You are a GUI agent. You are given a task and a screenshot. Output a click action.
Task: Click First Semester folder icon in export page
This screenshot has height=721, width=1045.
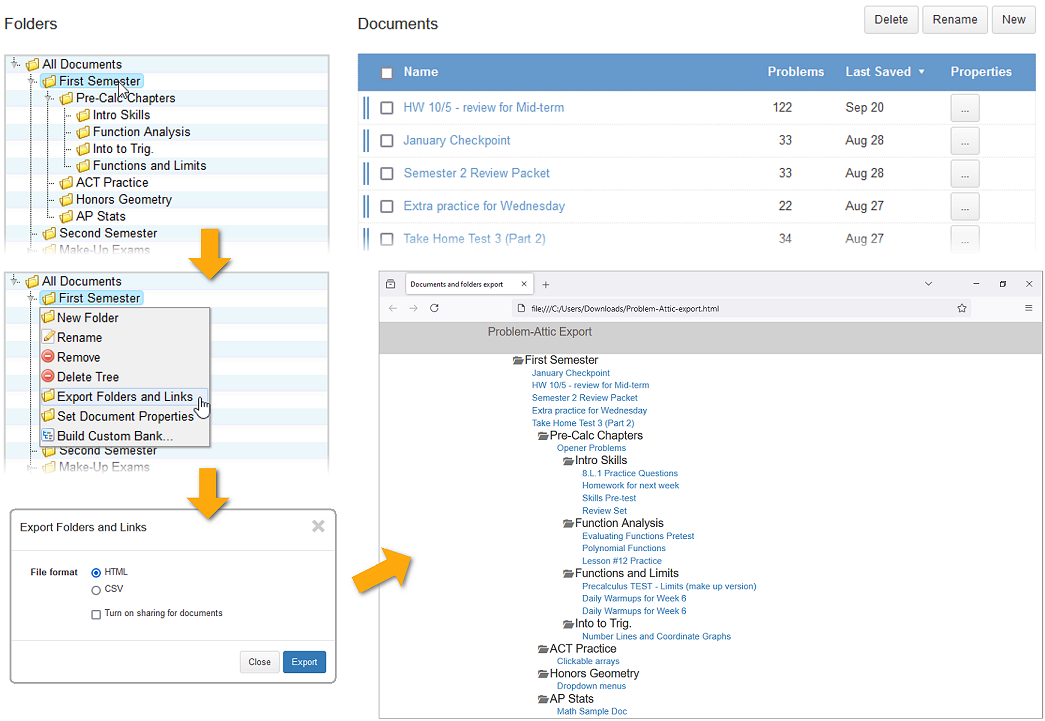point(518,360)
